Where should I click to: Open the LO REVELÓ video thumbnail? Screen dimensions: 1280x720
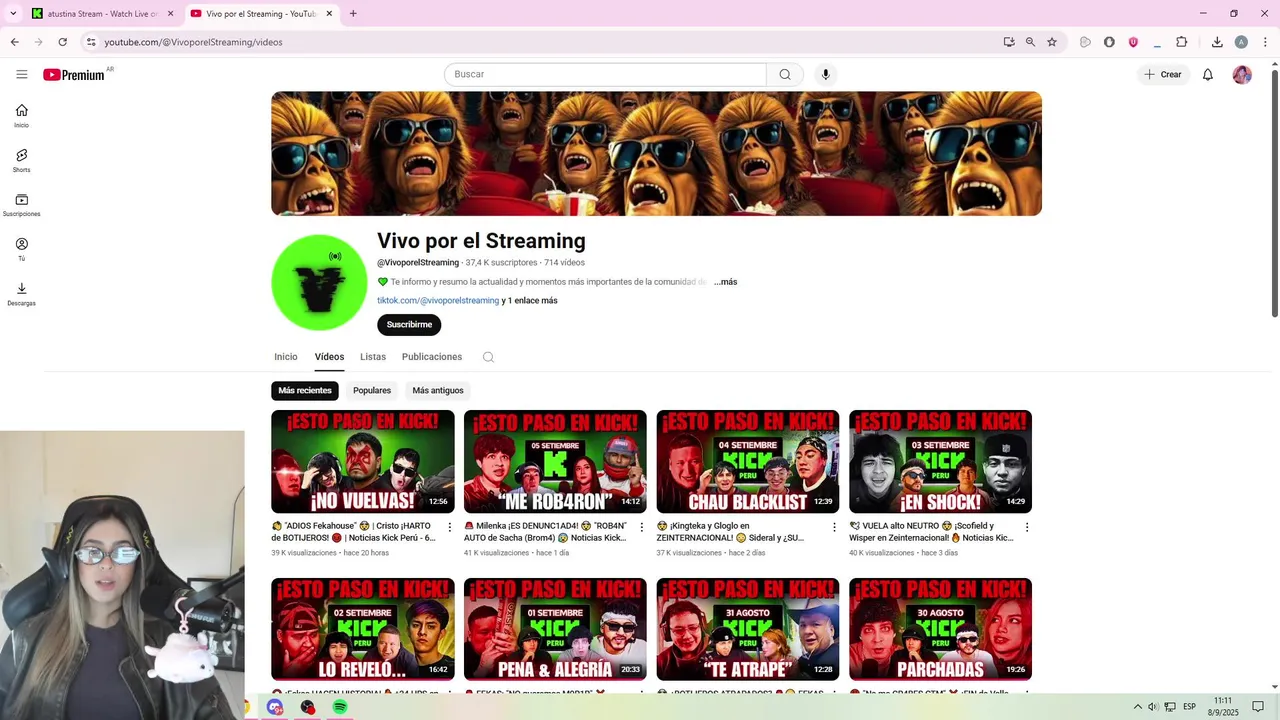pyautogui.click(x=363, y=629)
